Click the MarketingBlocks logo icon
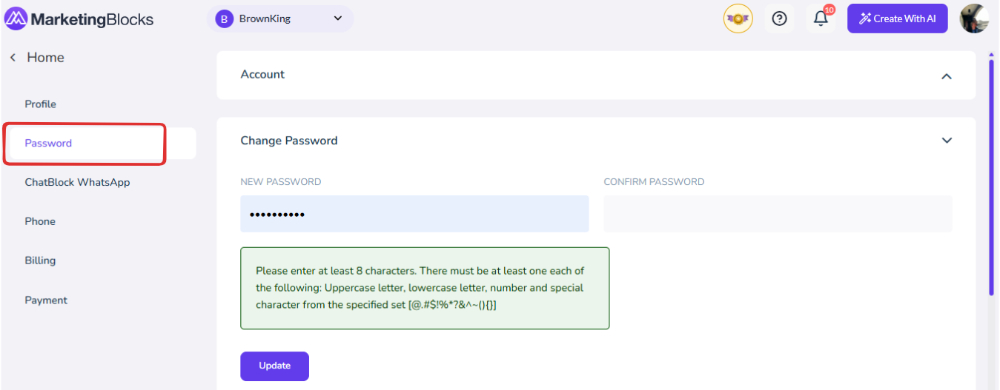Viewport: 1000px width, 390px height. (x=15, y=19)
